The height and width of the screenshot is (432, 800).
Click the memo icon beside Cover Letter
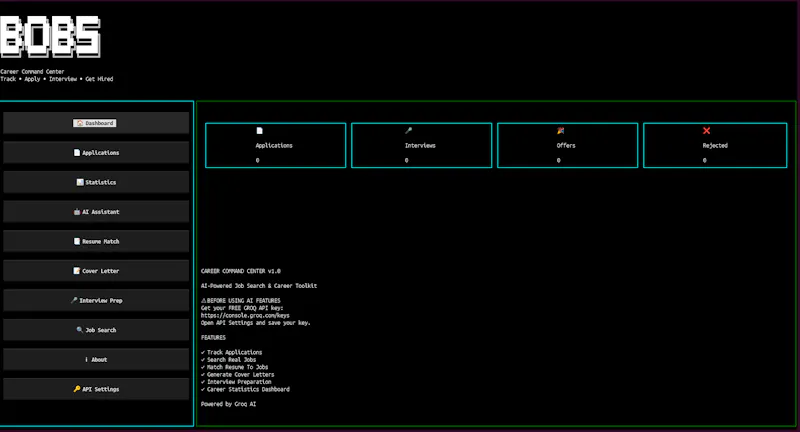tap(77, 271)
